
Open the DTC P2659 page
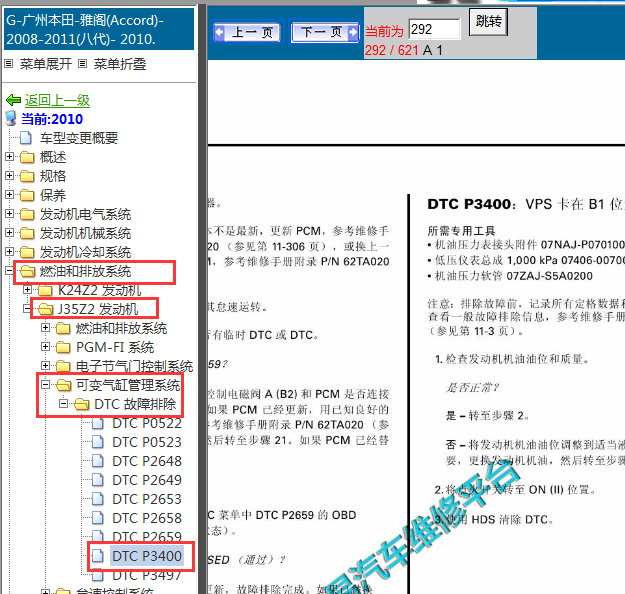[x=147, y=537]
